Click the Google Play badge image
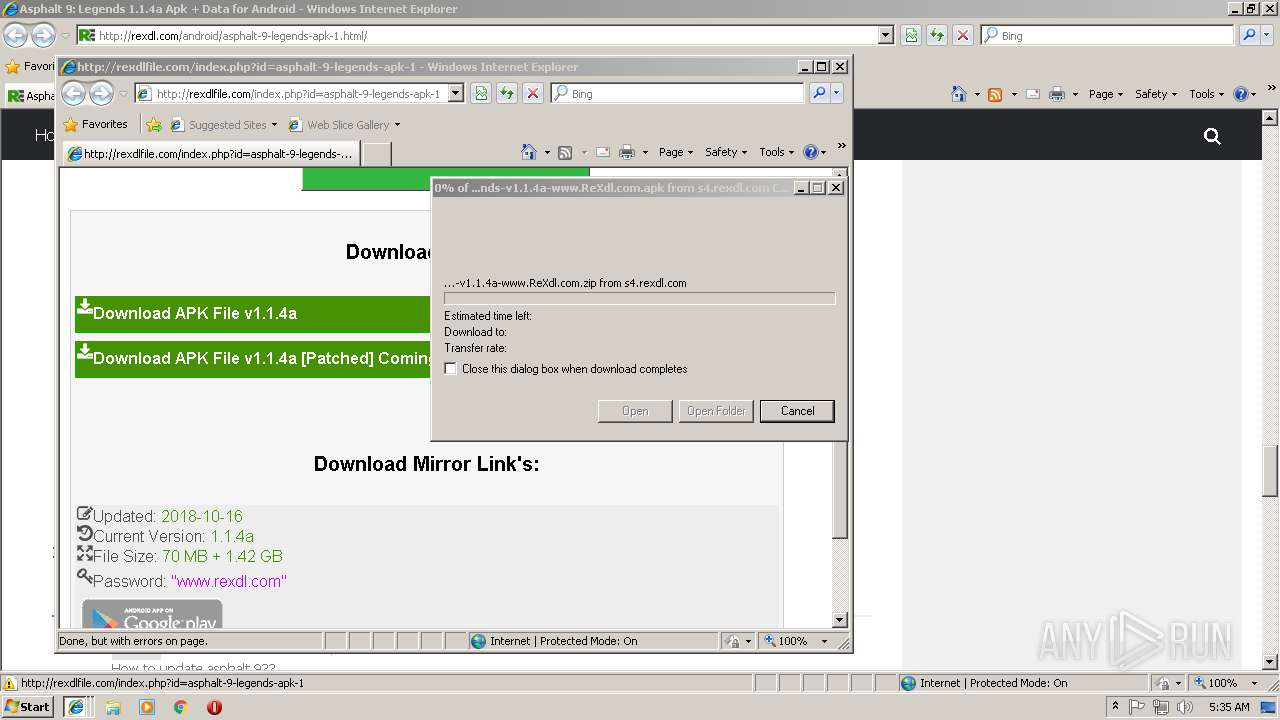 pyautogui.click(x=152, y=614)
